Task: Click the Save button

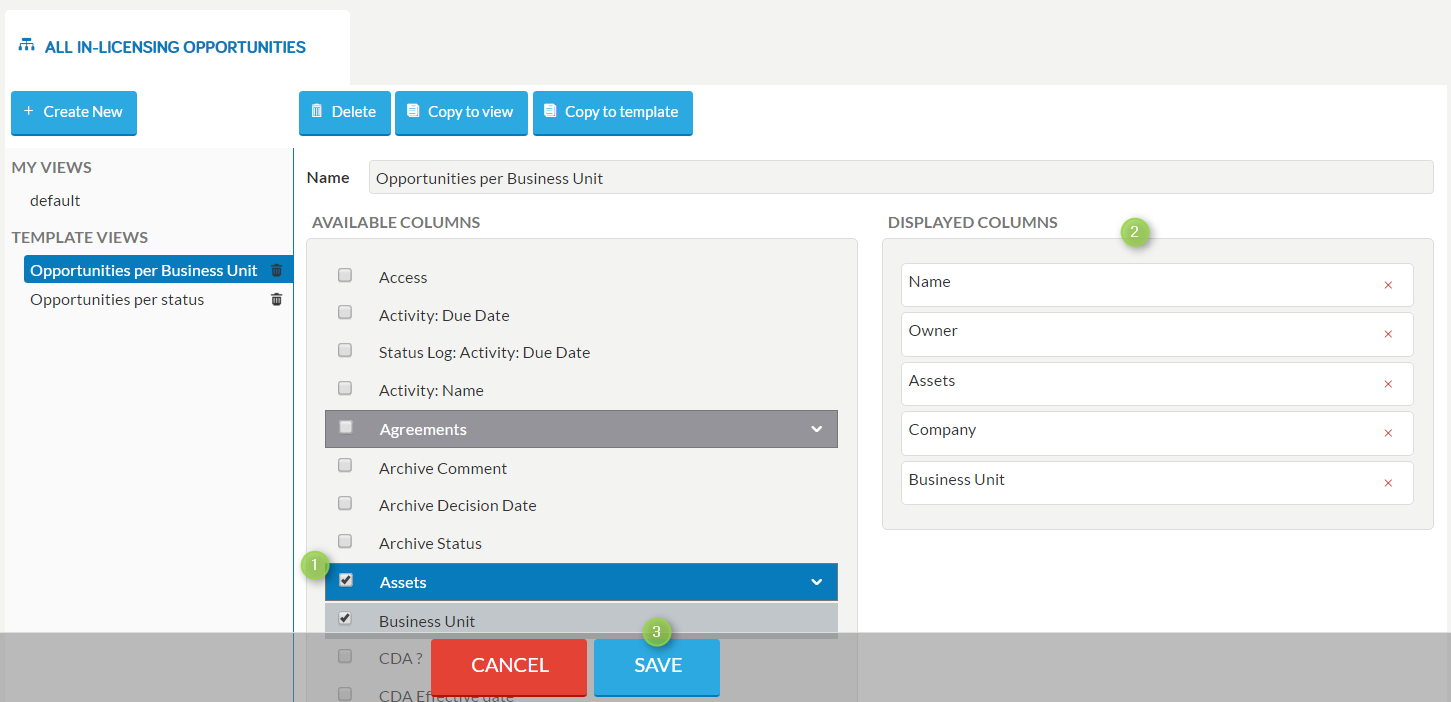Action: tap(657, 667)
